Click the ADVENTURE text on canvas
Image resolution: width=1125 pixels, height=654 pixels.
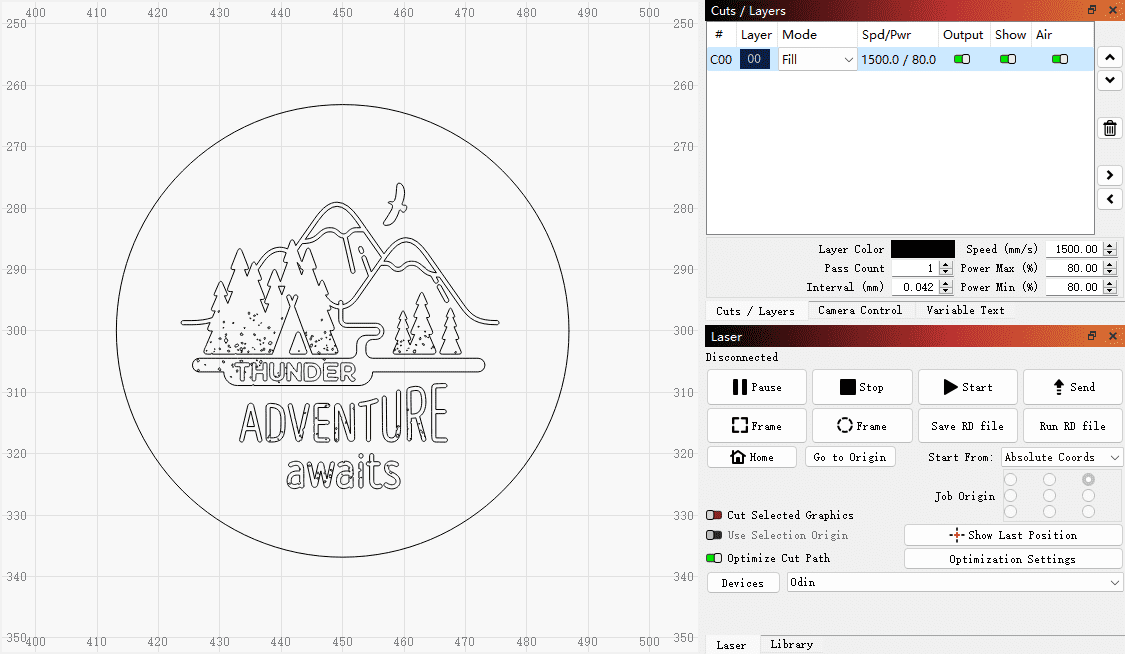[344, 416]
